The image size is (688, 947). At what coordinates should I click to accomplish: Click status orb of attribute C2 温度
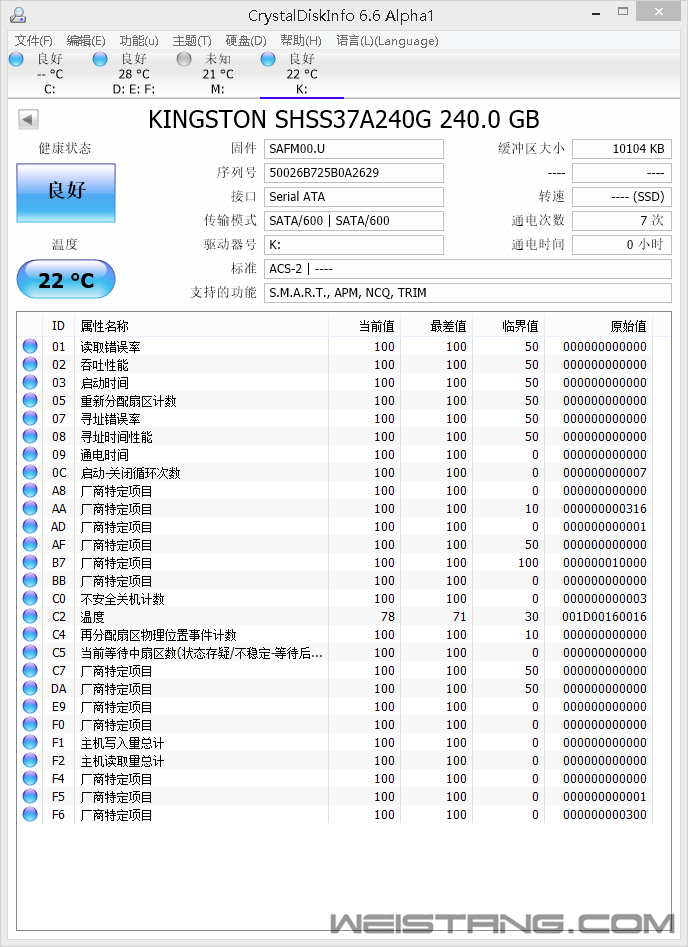[x=30, y=616]
